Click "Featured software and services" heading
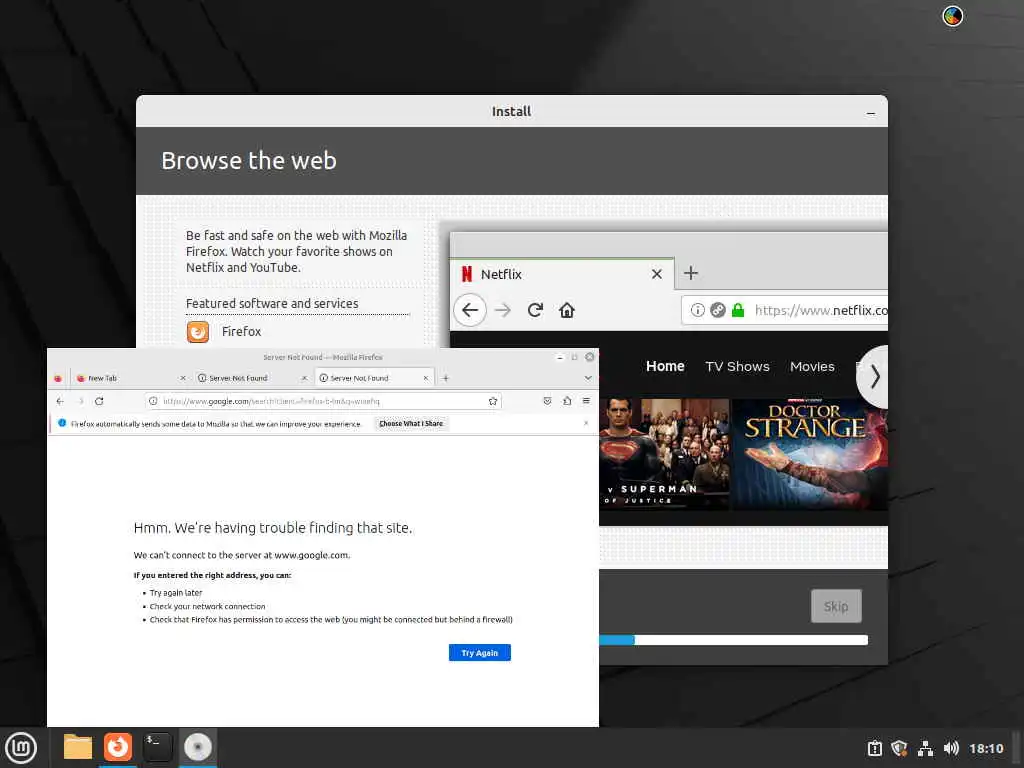This screenshot has width=1024, height=768. (x=272, y=304)
